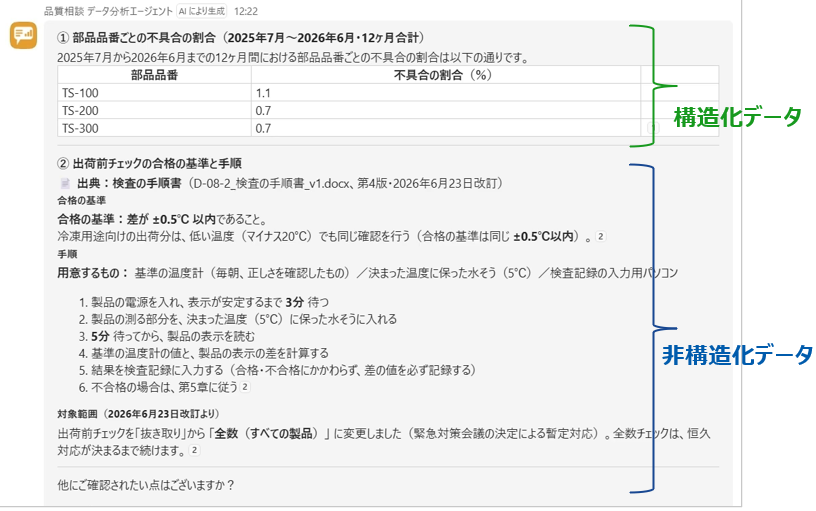The image size is (816, 511).
Task: Click the 不具合の割合（%） column header
Action: 446,75
